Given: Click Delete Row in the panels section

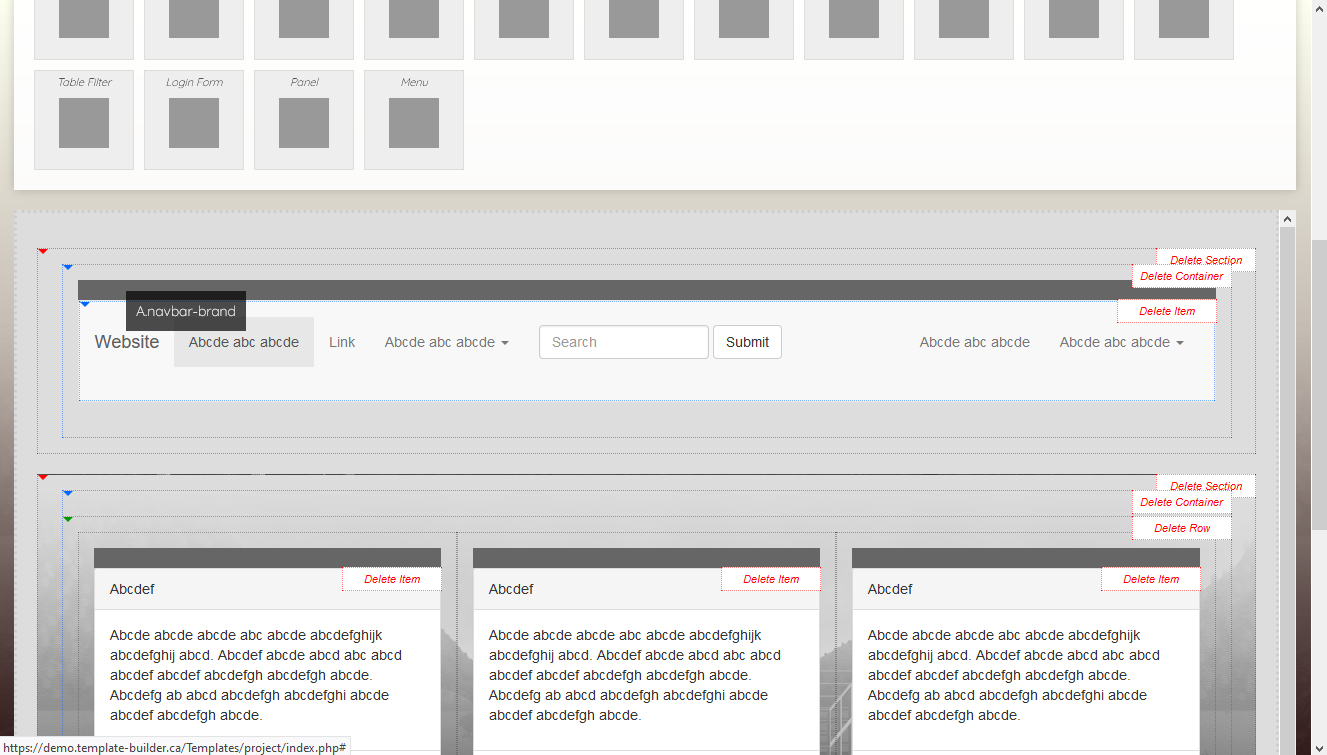Looking at the screenshot, I should click(x=1182, y=528).
